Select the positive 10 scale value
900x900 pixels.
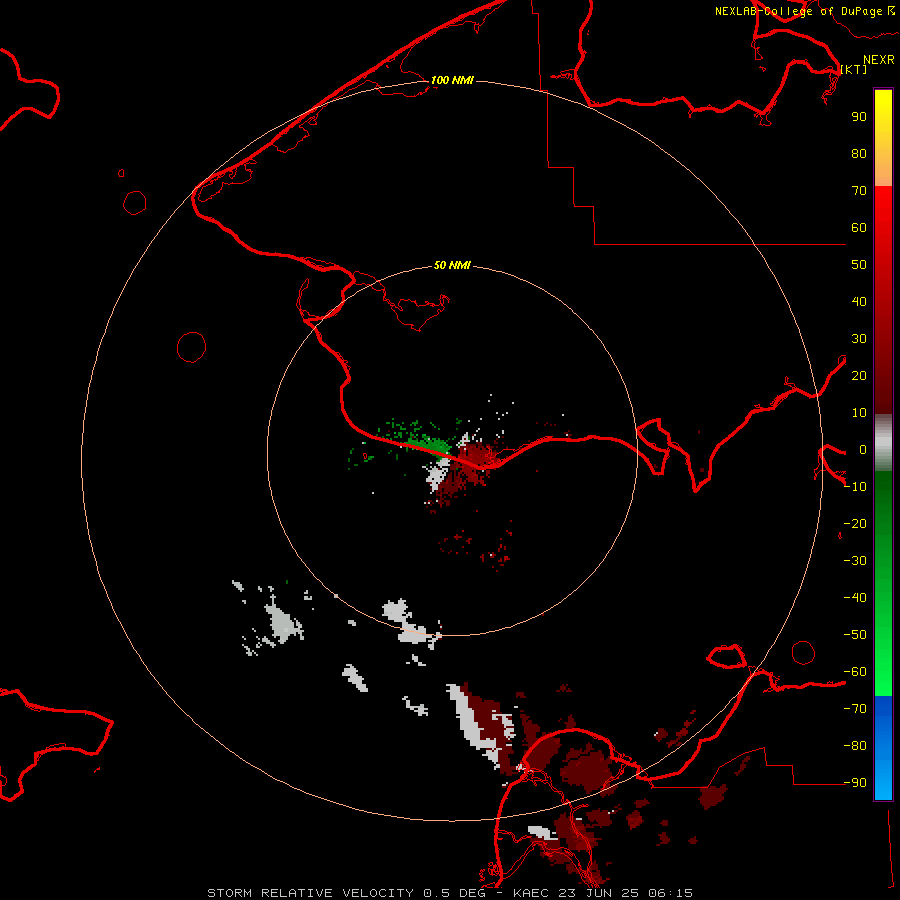point(859,413)
